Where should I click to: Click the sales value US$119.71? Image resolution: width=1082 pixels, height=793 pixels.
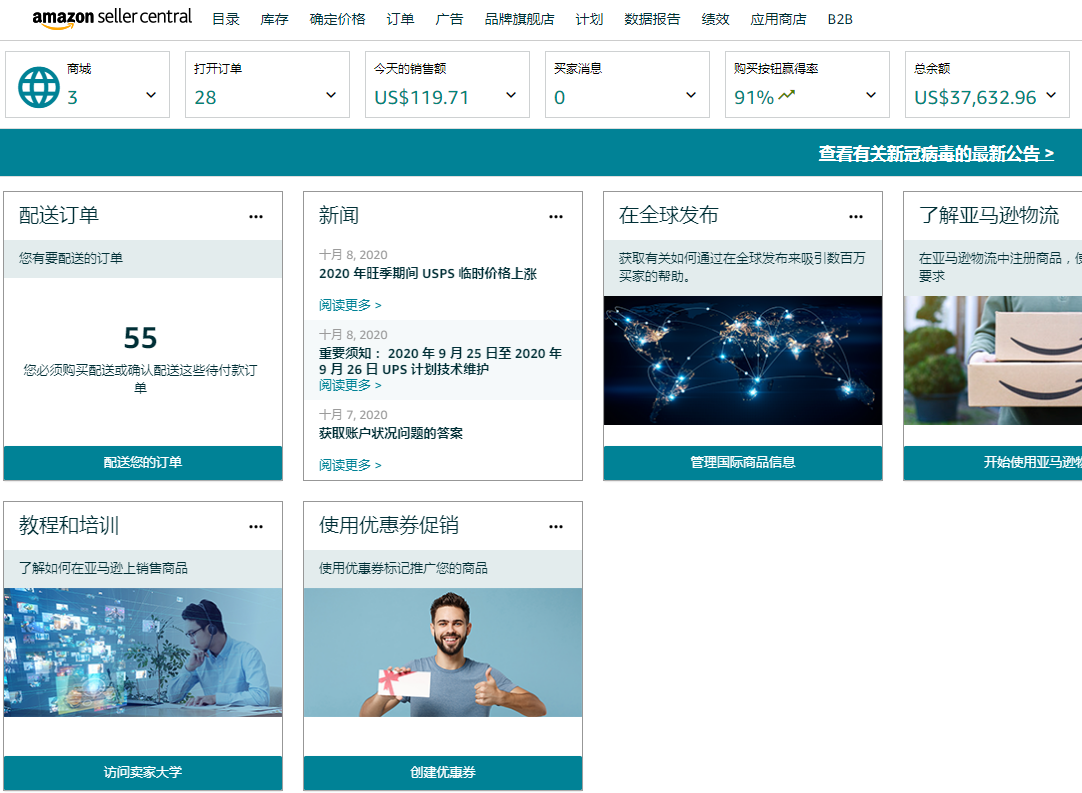tap(422, 97)
